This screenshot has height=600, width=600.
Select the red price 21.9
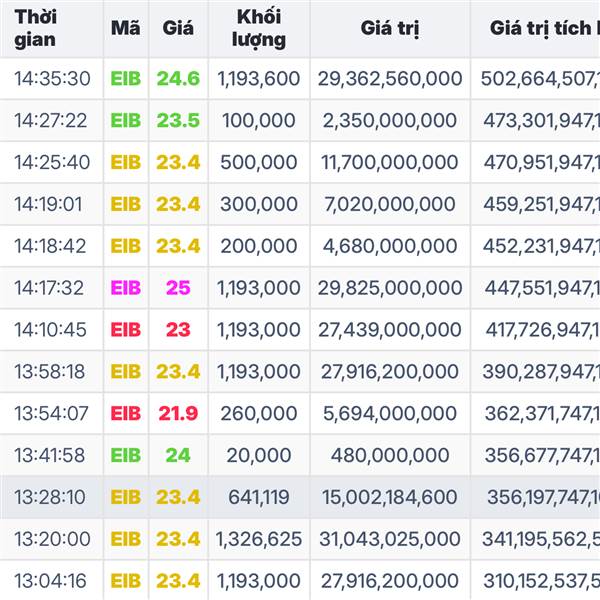(x=178, y=413)
